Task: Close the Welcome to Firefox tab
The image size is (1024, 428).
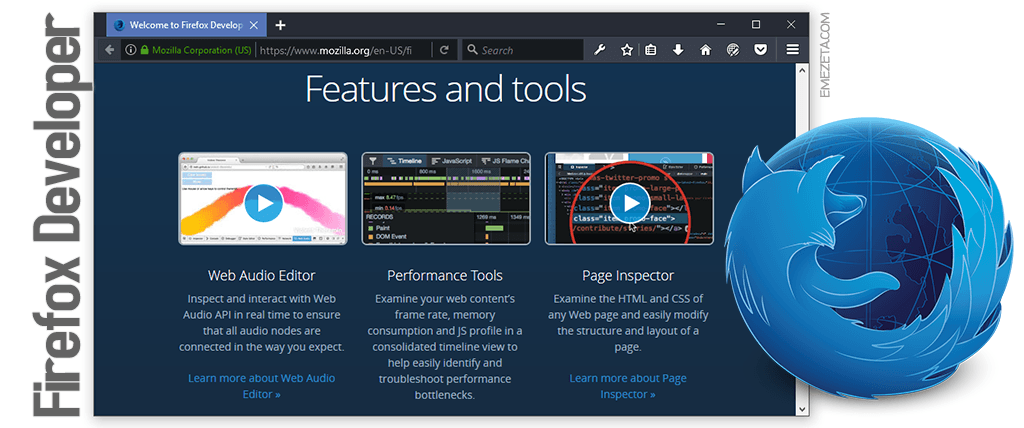Action: [x=255, y=25]
